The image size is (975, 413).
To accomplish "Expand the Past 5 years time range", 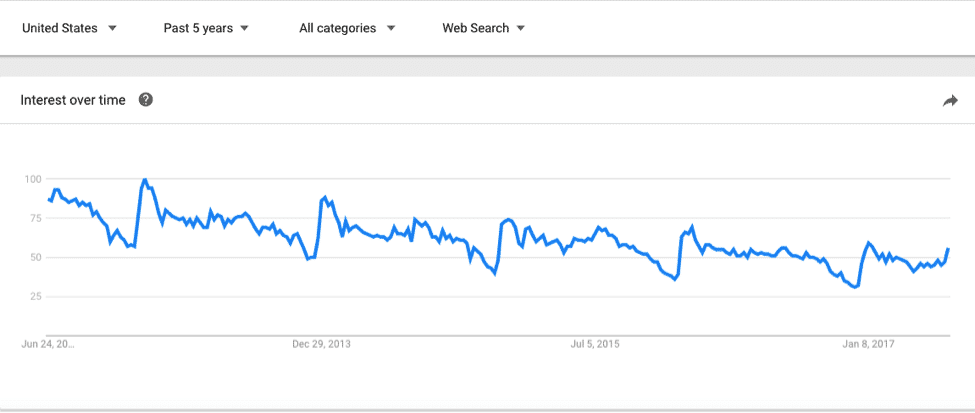I will click(206, 28).
